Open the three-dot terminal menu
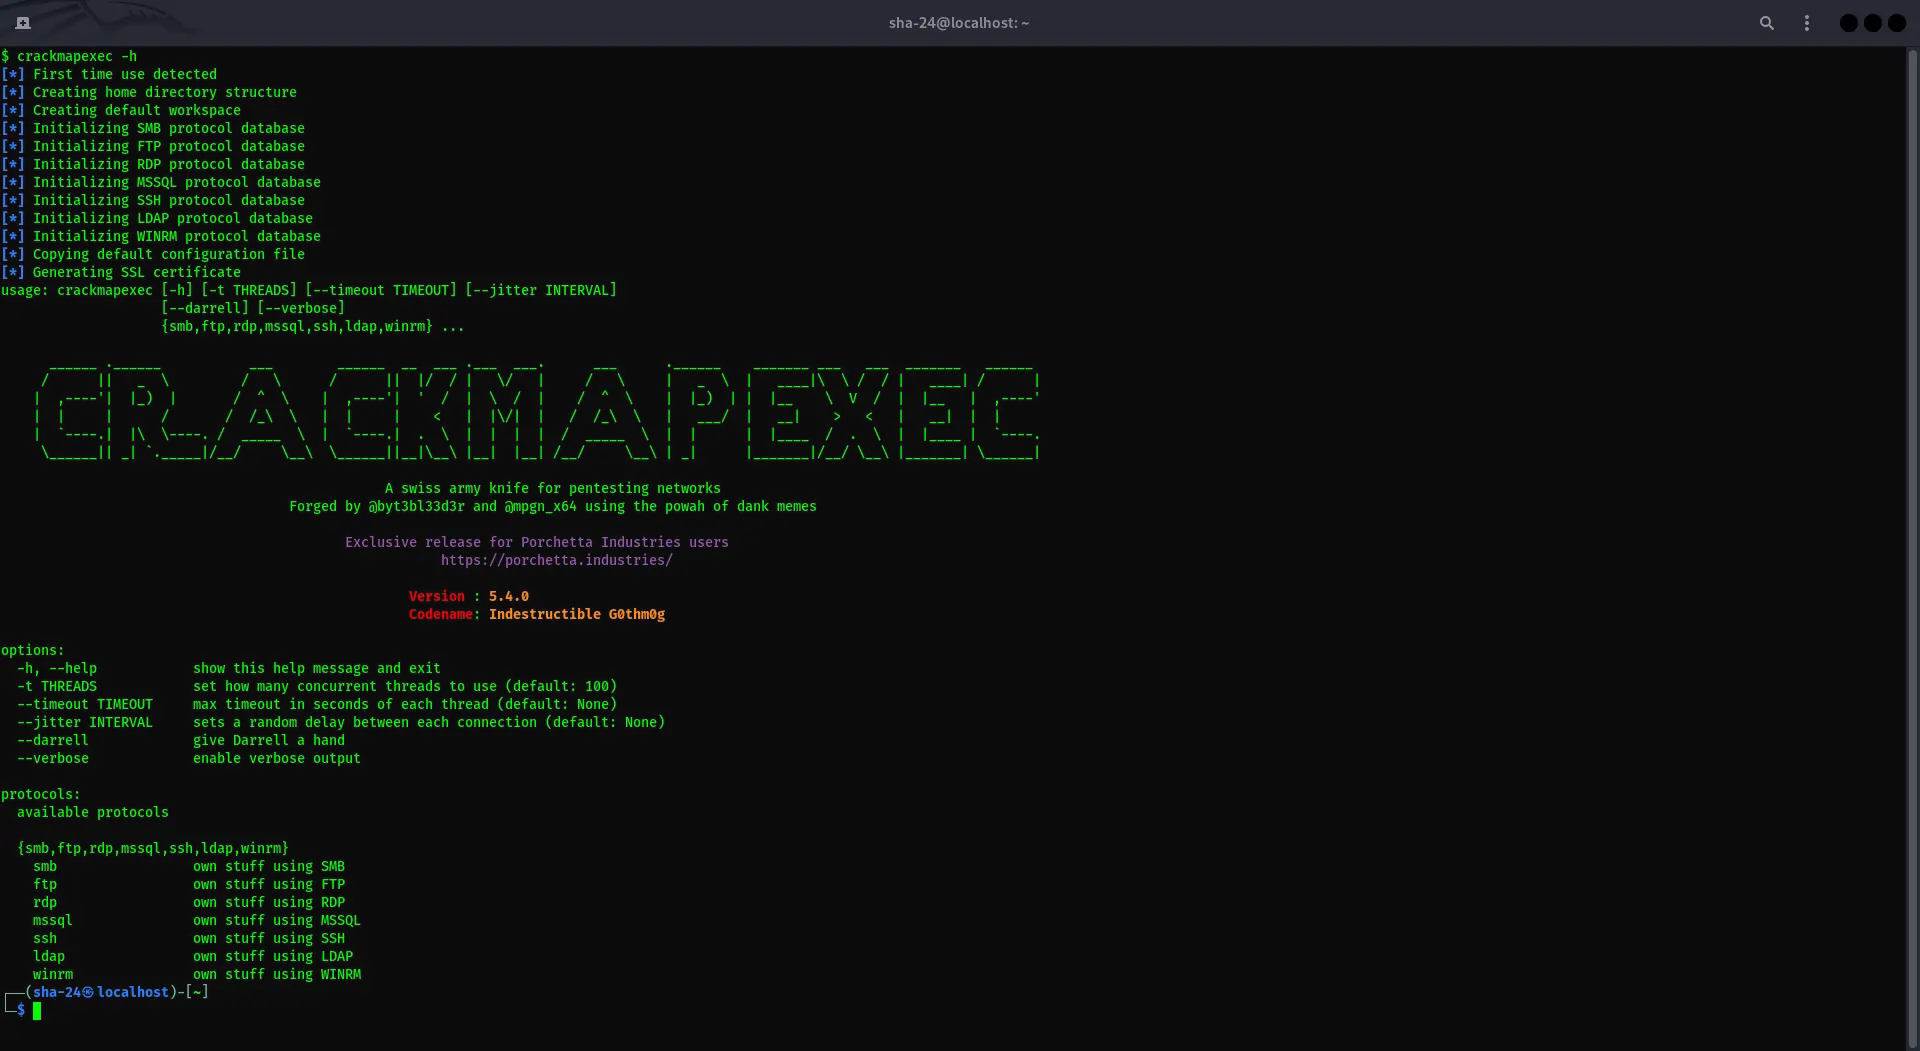The height and width of the screenshot is (1051, 1920). 1806,23
